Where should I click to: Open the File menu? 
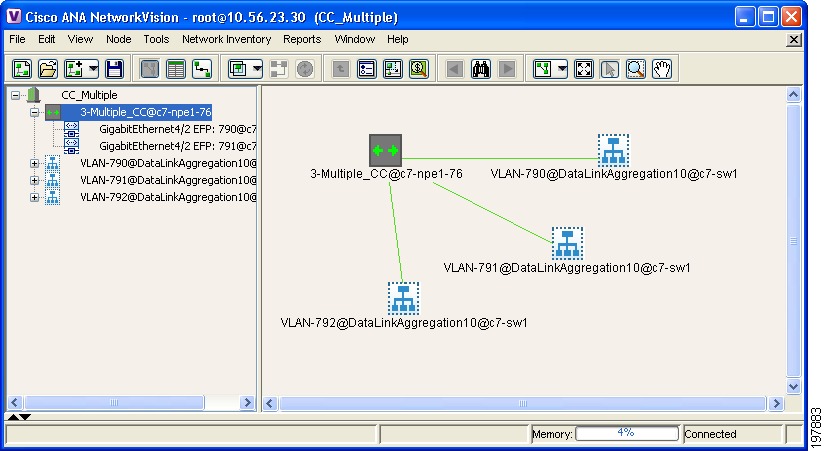[17, 39]
